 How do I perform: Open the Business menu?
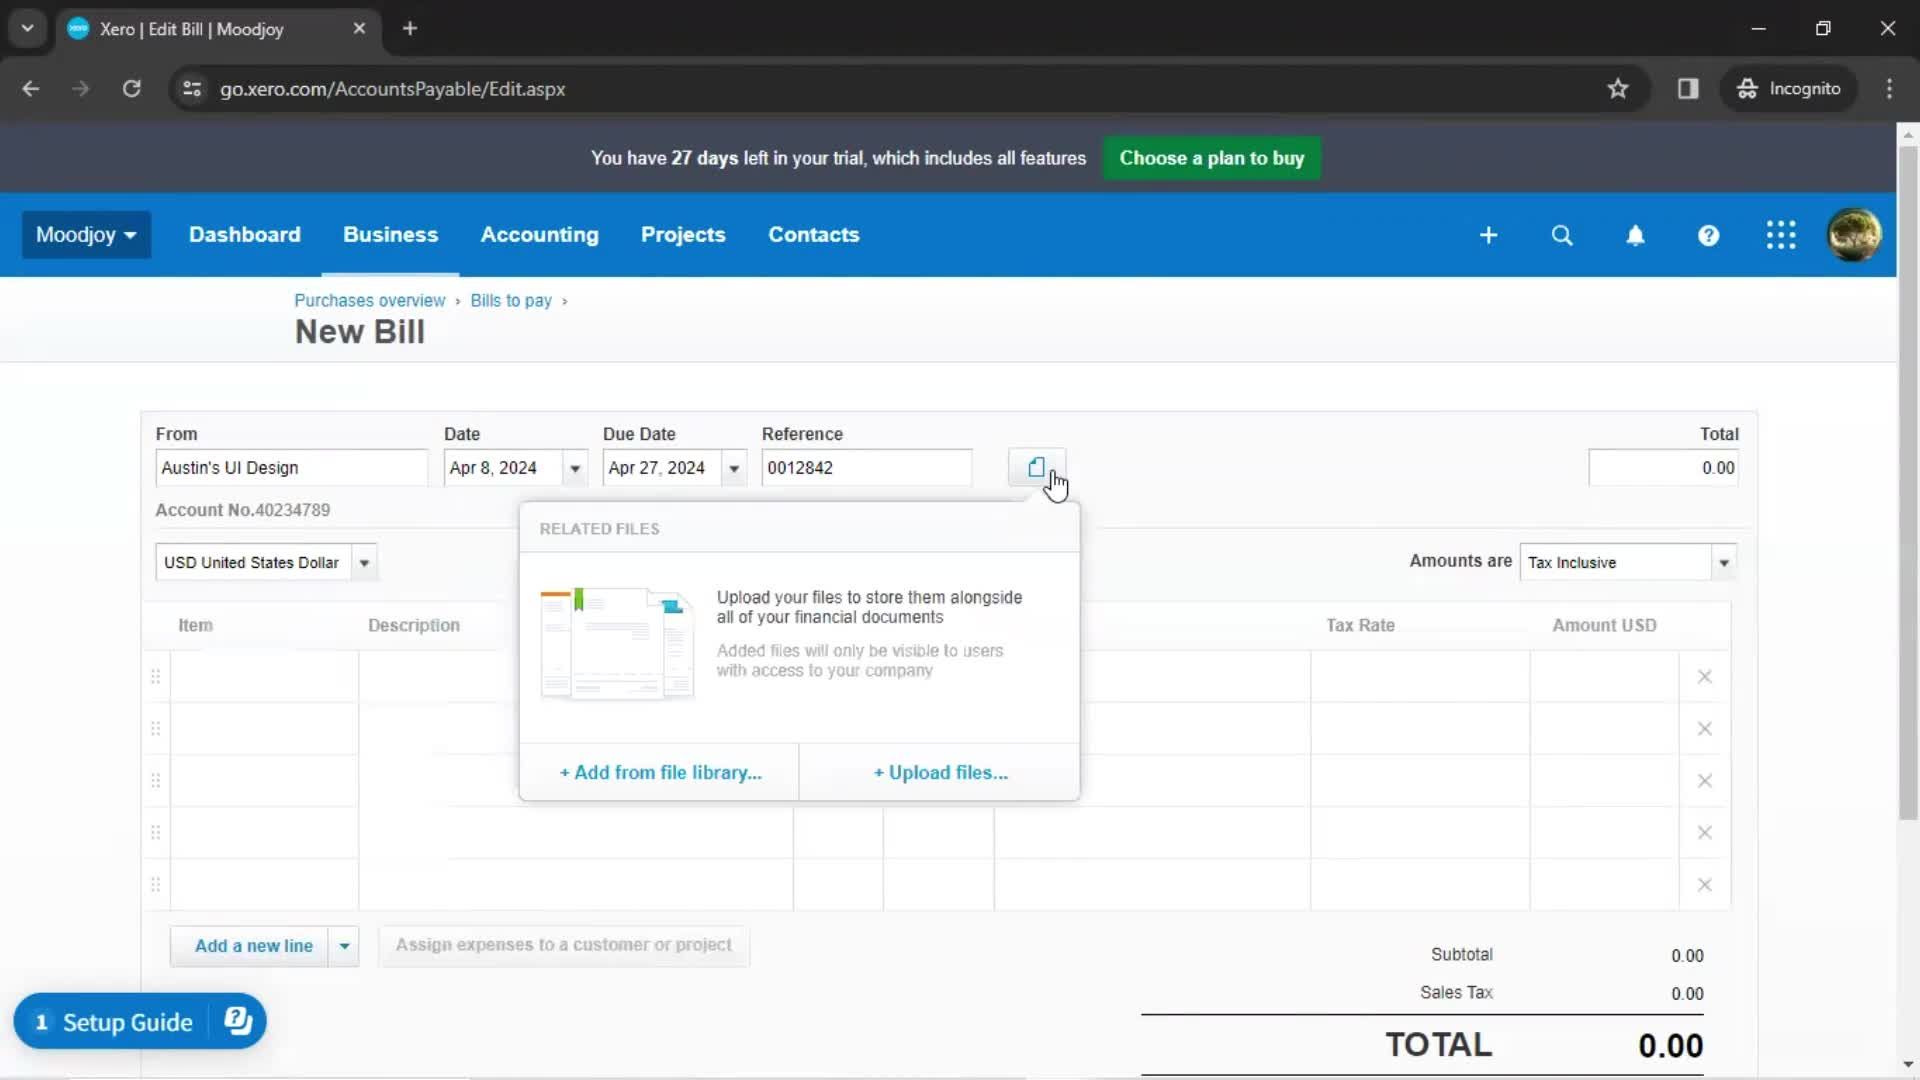pyautogui.click(x=390, y=235)
